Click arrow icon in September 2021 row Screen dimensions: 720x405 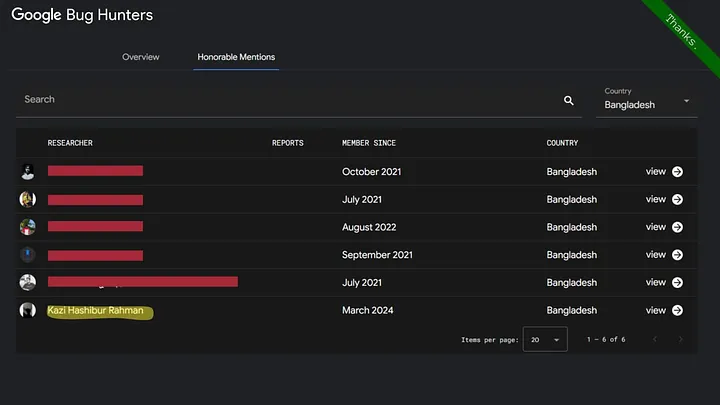[677, 255]
